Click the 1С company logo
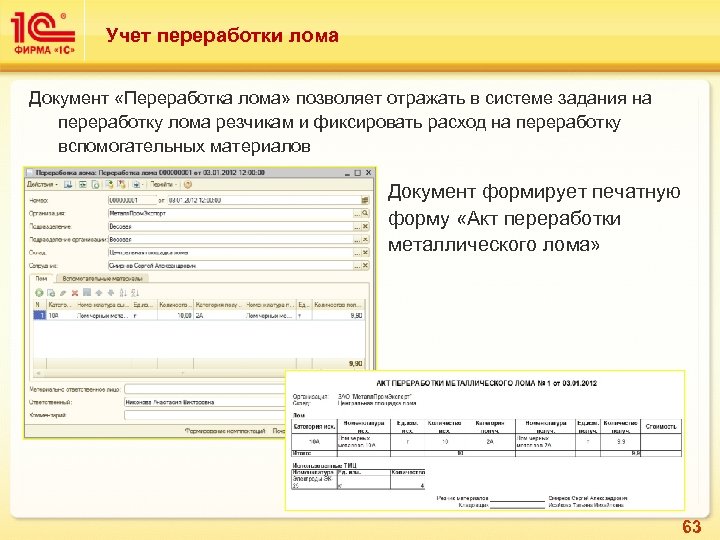Viewport: 720px width, 540px height. pos(44,33)
